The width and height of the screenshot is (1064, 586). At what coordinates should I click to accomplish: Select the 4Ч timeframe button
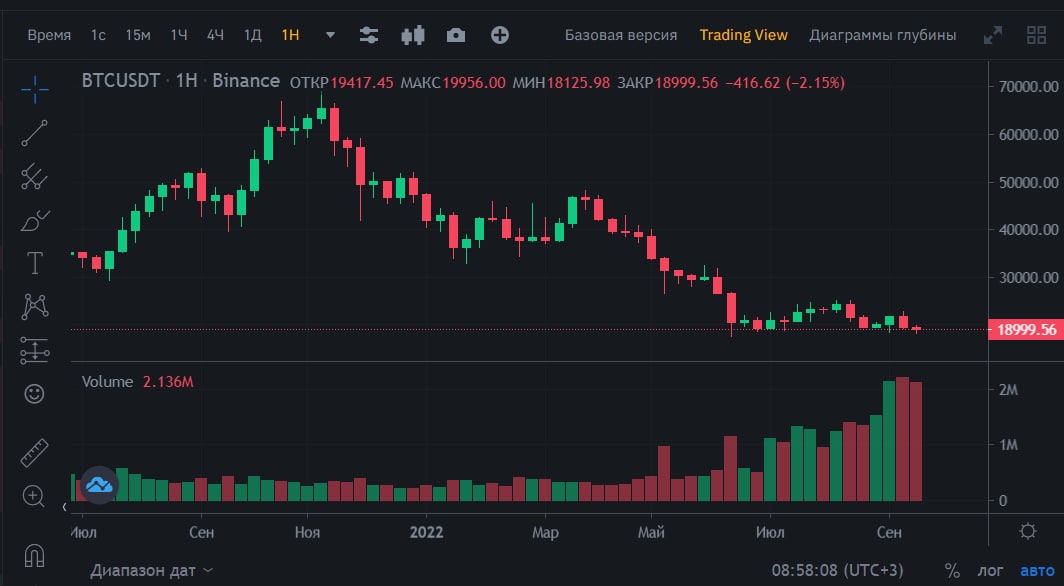215,35
